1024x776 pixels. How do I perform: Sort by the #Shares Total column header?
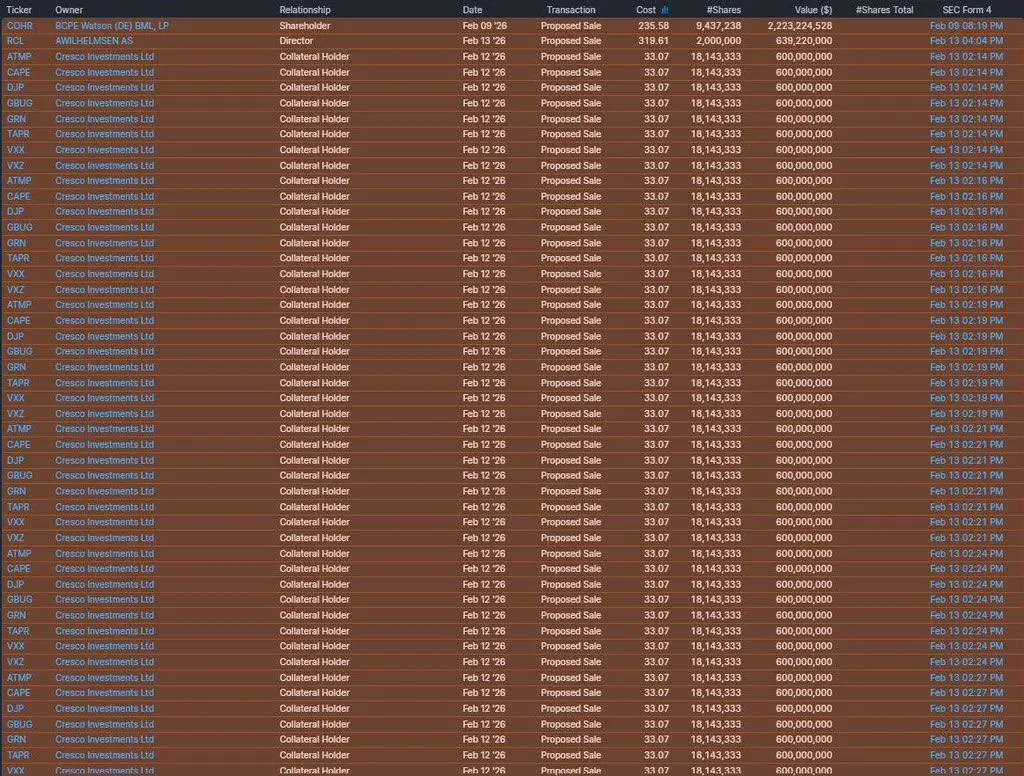[x=884, y=10]
